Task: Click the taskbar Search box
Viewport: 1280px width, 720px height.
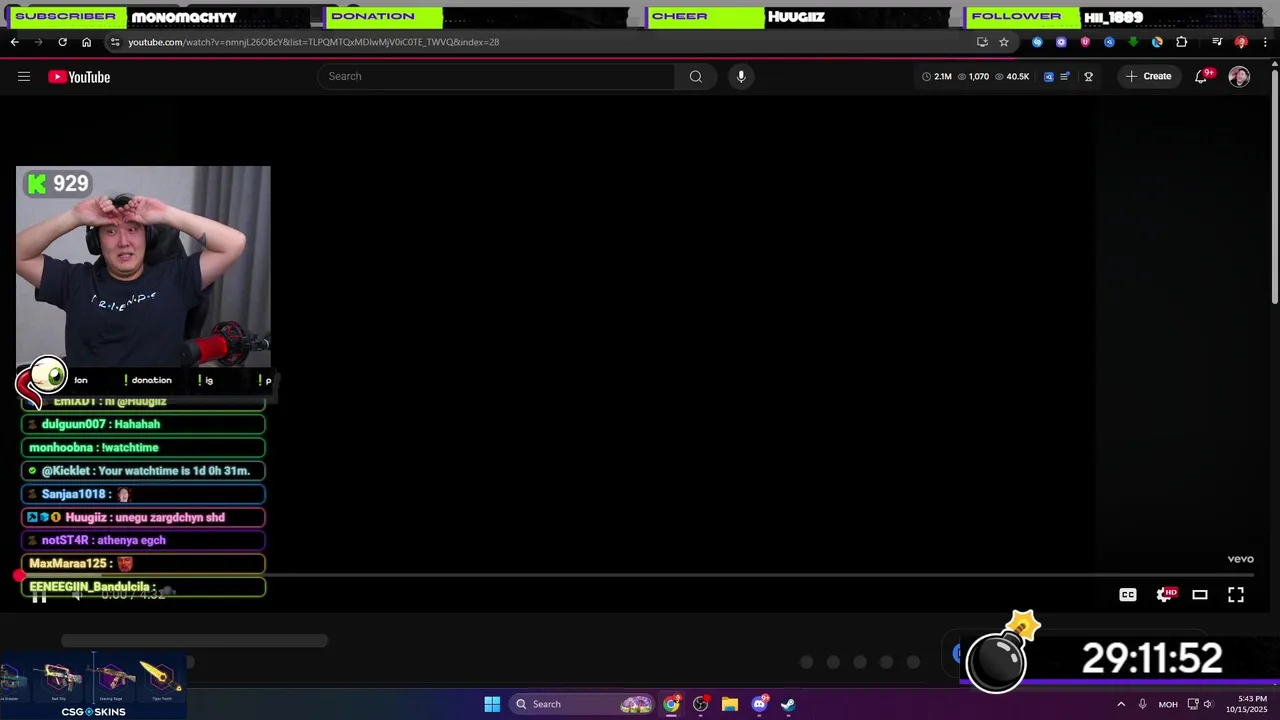Action: [582, 704]
